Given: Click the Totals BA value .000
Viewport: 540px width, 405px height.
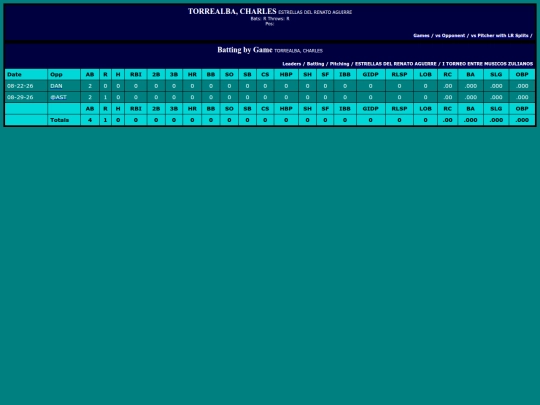Looking at the screenshot, I should click(x=470, y=120).
